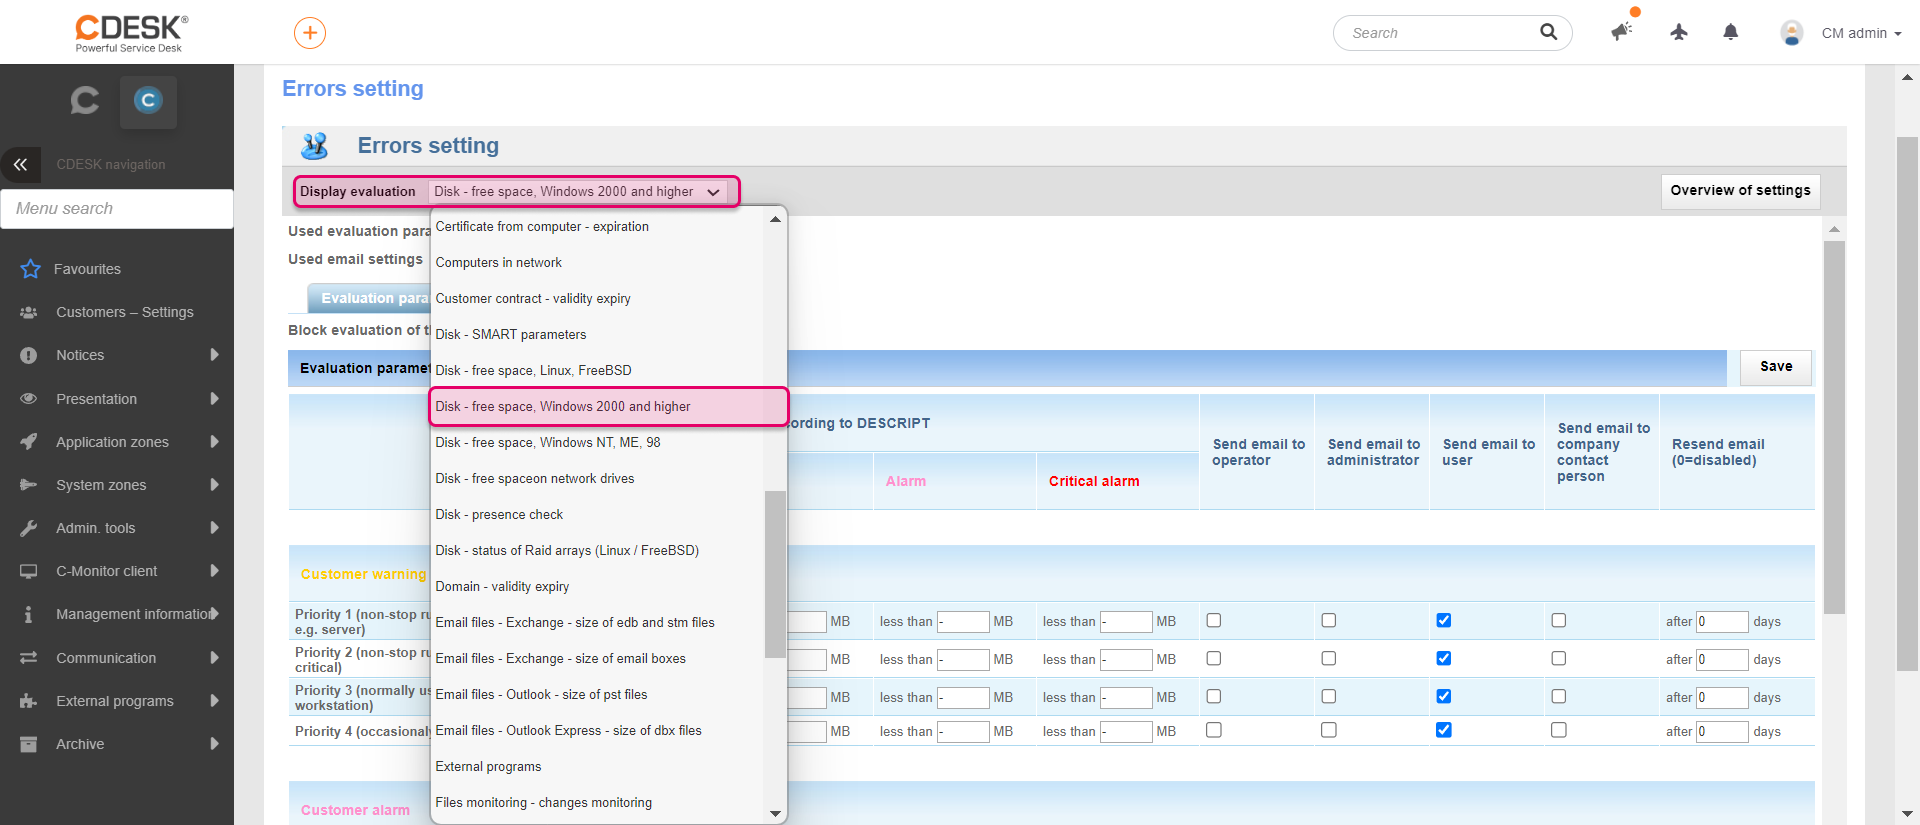Select External programs in the dropdown list

coord(597,767)
